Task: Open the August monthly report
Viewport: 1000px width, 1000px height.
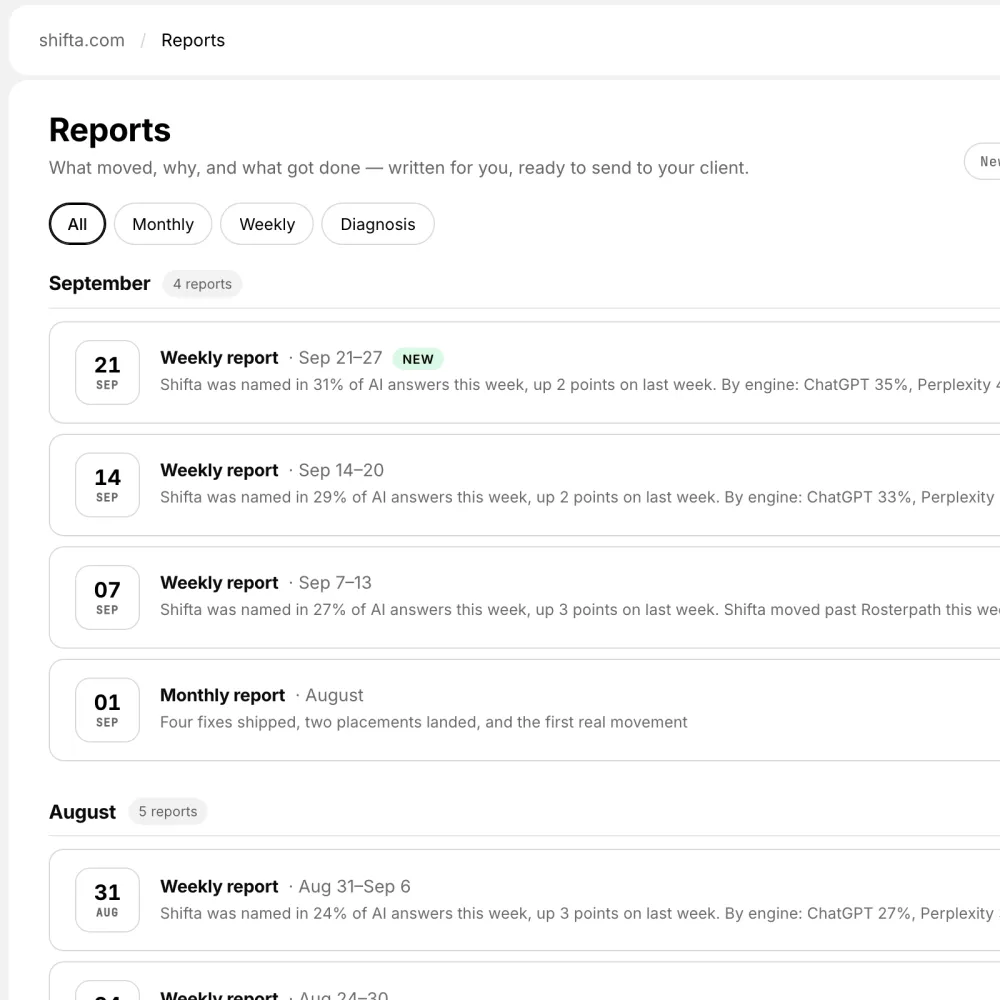Action: pyautogui.click(x=524, y=710)
